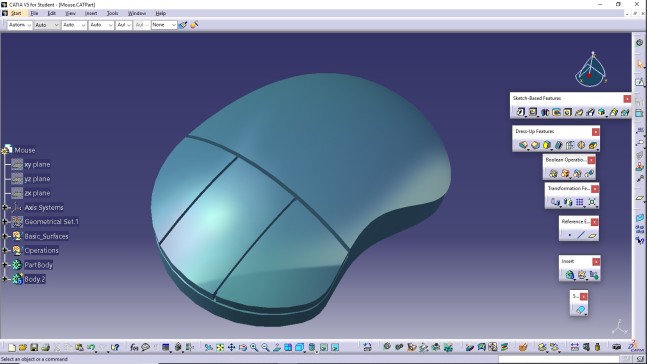Select the xy plane in tree
Screen dimensions: 647x364
click(37, 164)
